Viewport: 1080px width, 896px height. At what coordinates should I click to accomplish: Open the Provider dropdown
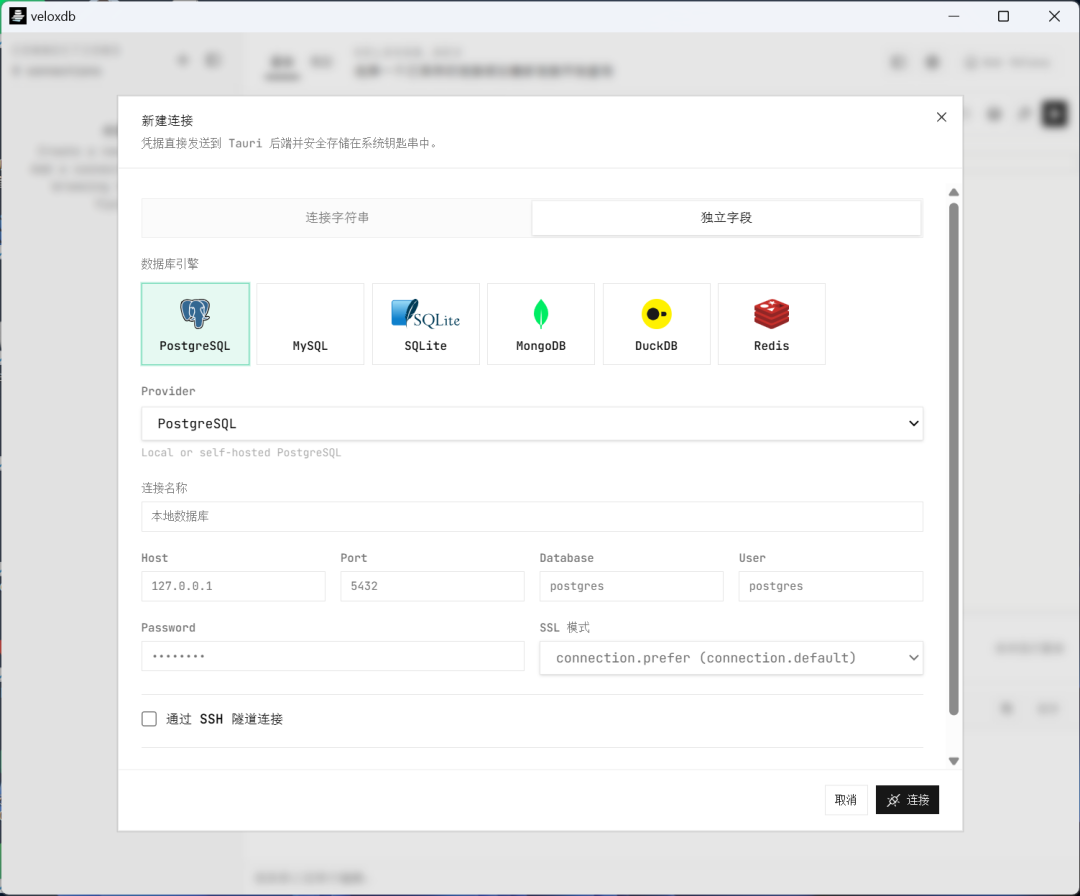point(532,424)
